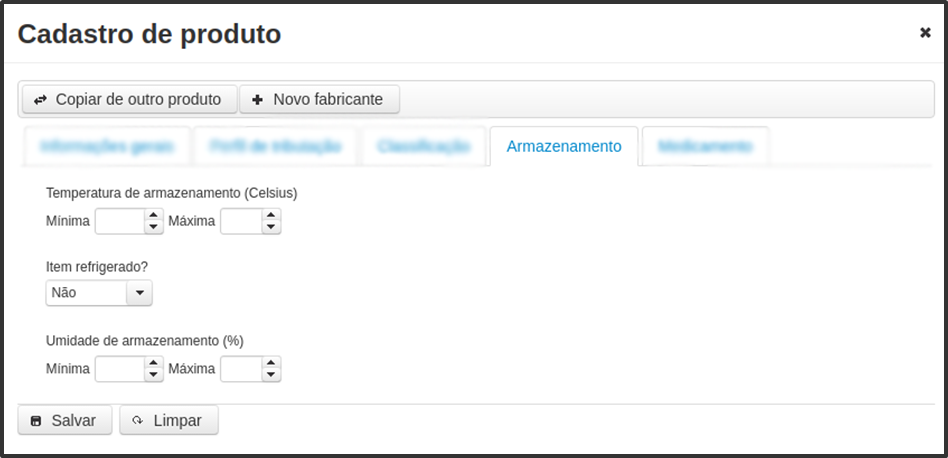This screenshot has width=948, height=458.
Task: Decrease maximum storage temperature with down arrow
Action: [271, 227]
